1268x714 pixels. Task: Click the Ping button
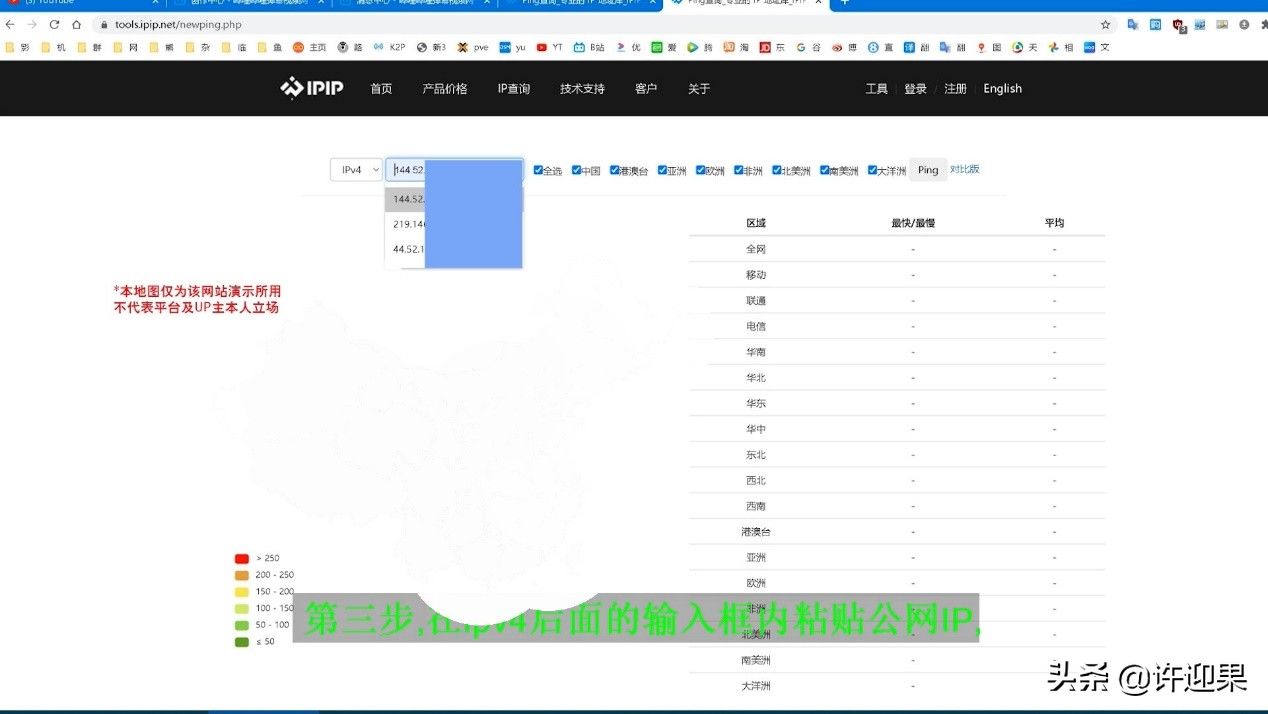coord(928,170)
